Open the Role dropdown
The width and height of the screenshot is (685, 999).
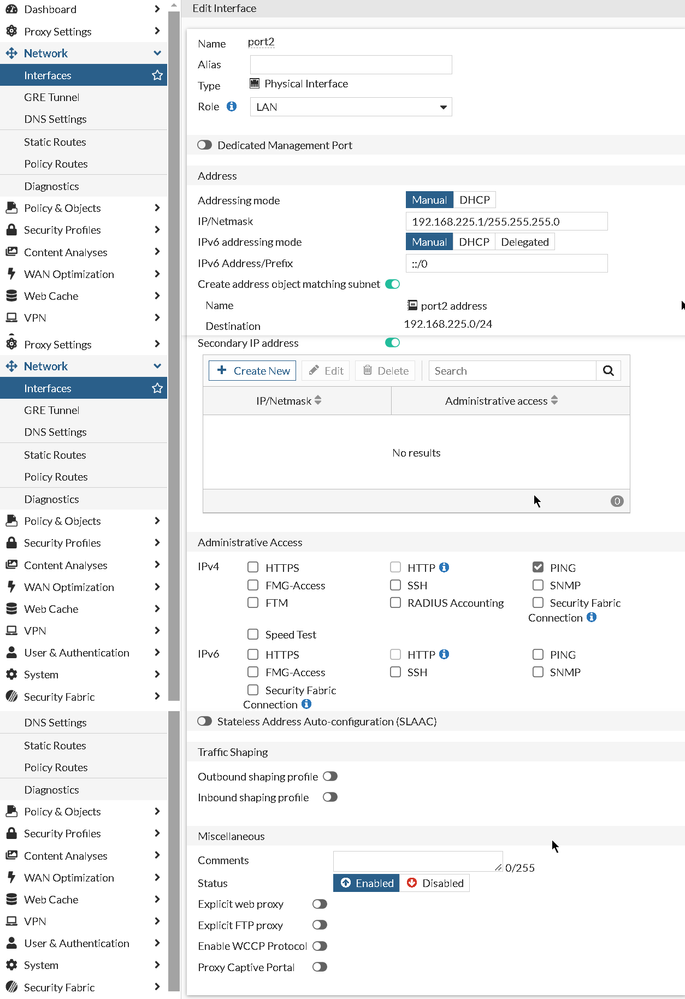click(350, 107)
